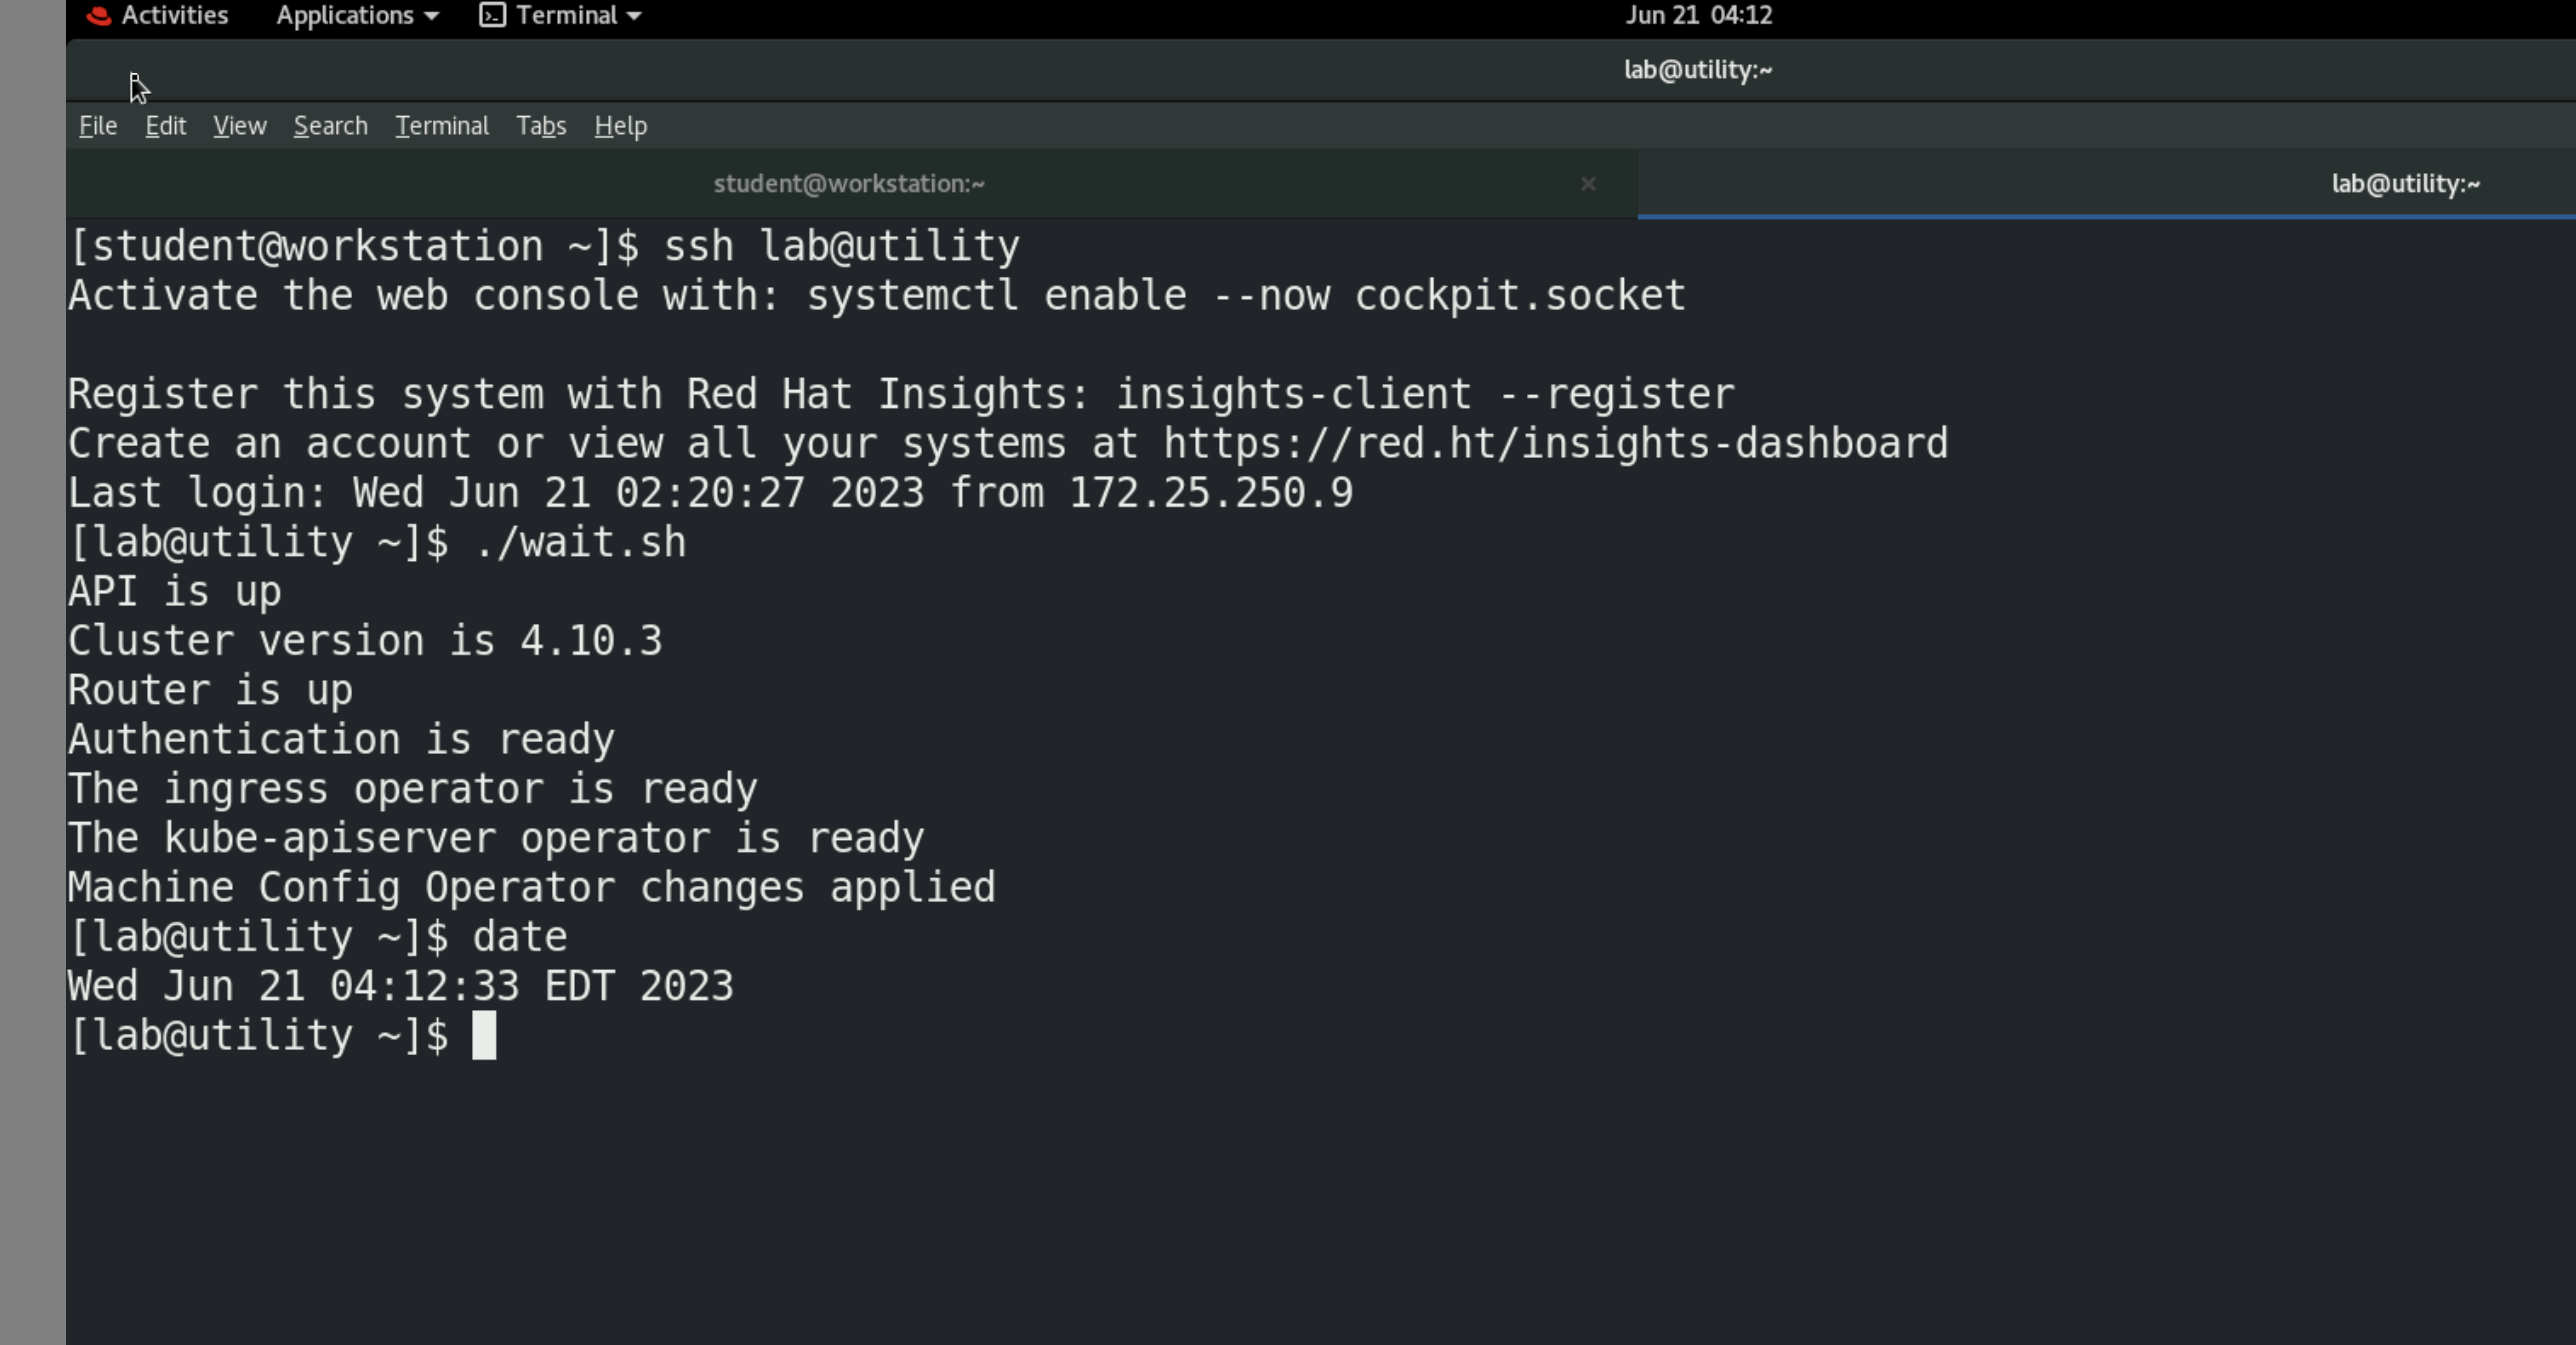Screen dimensions: 2576x1345
Task: Select the lab@utility tab
Action: (x=2405, y=184)
